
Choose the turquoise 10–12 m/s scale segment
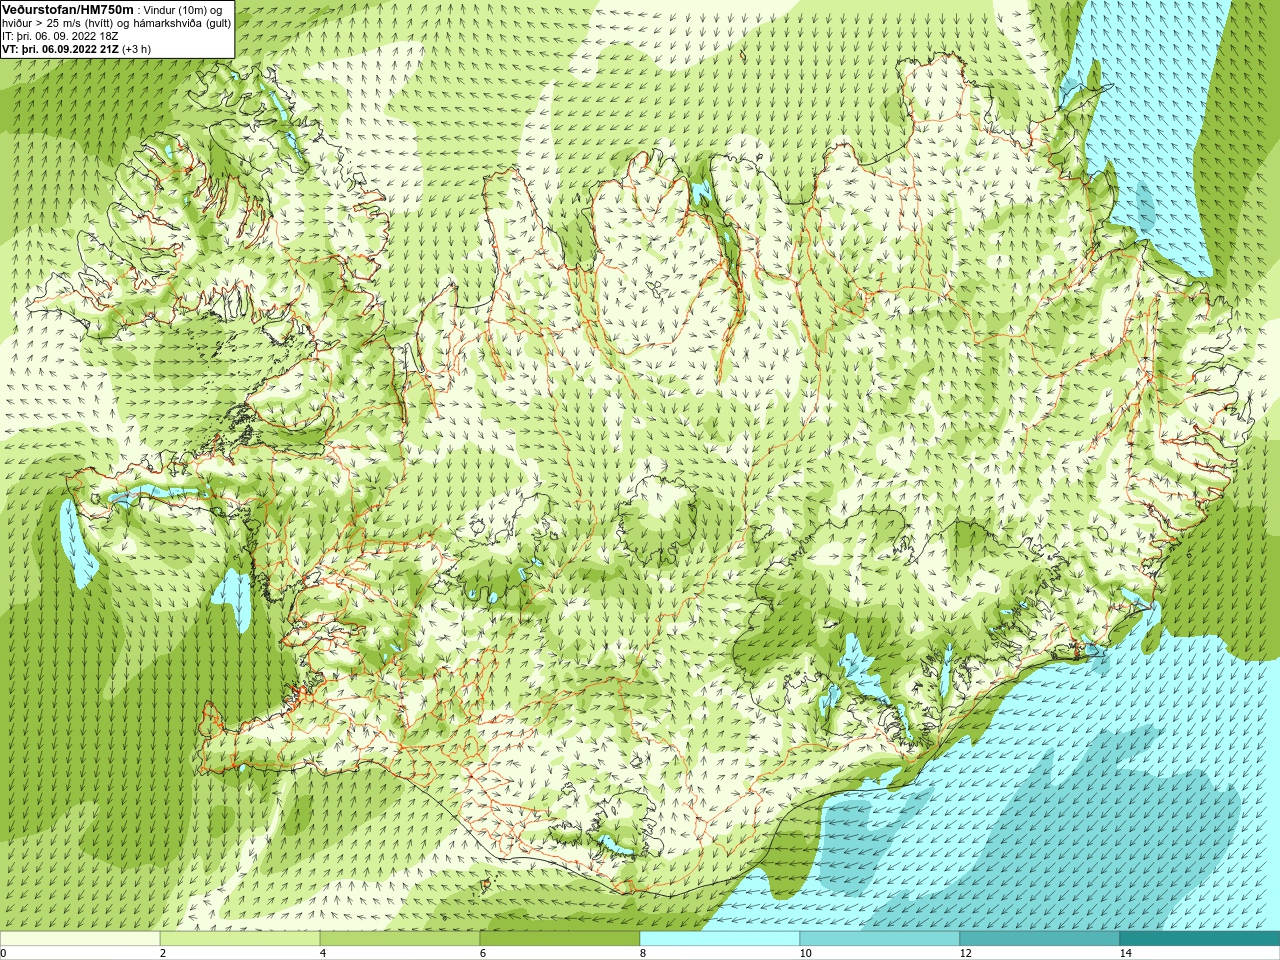880,939
